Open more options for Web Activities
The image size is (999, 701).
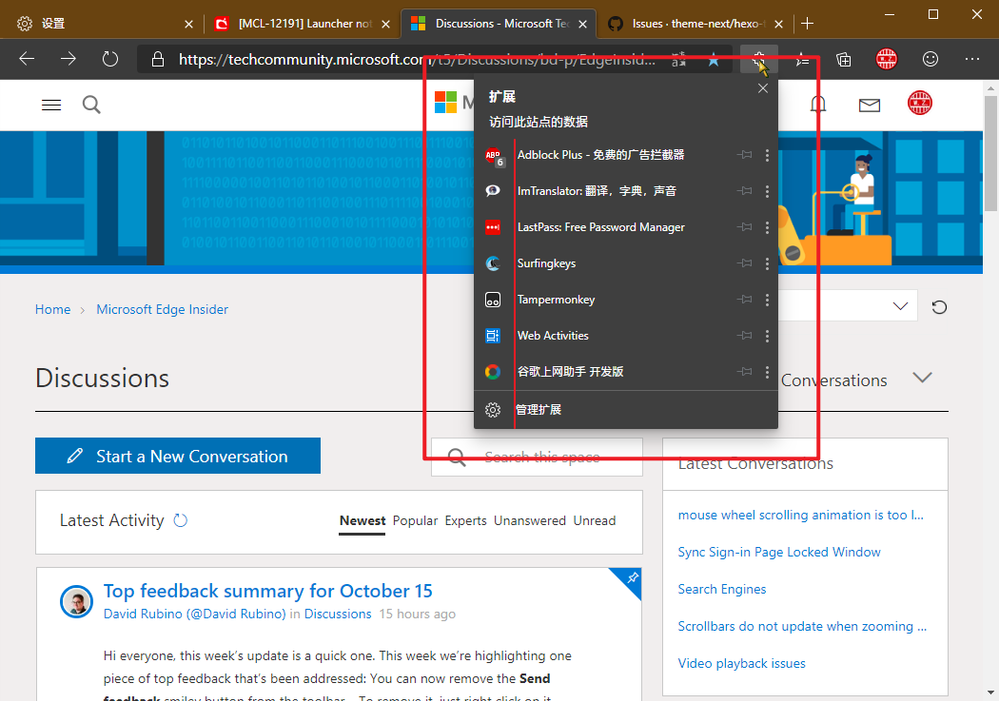(x=767, y=335)
